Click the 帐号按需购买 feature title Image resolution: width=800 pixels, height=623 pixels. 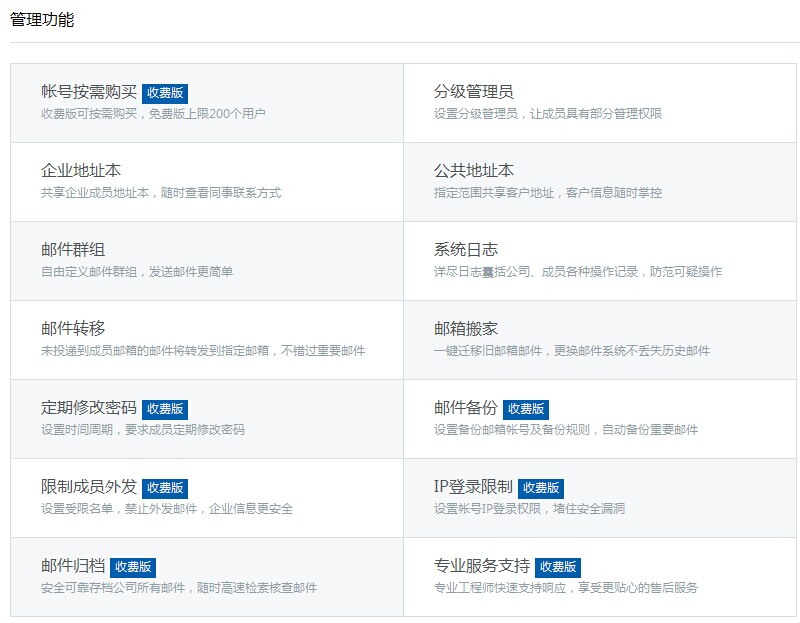coord(89,92)
